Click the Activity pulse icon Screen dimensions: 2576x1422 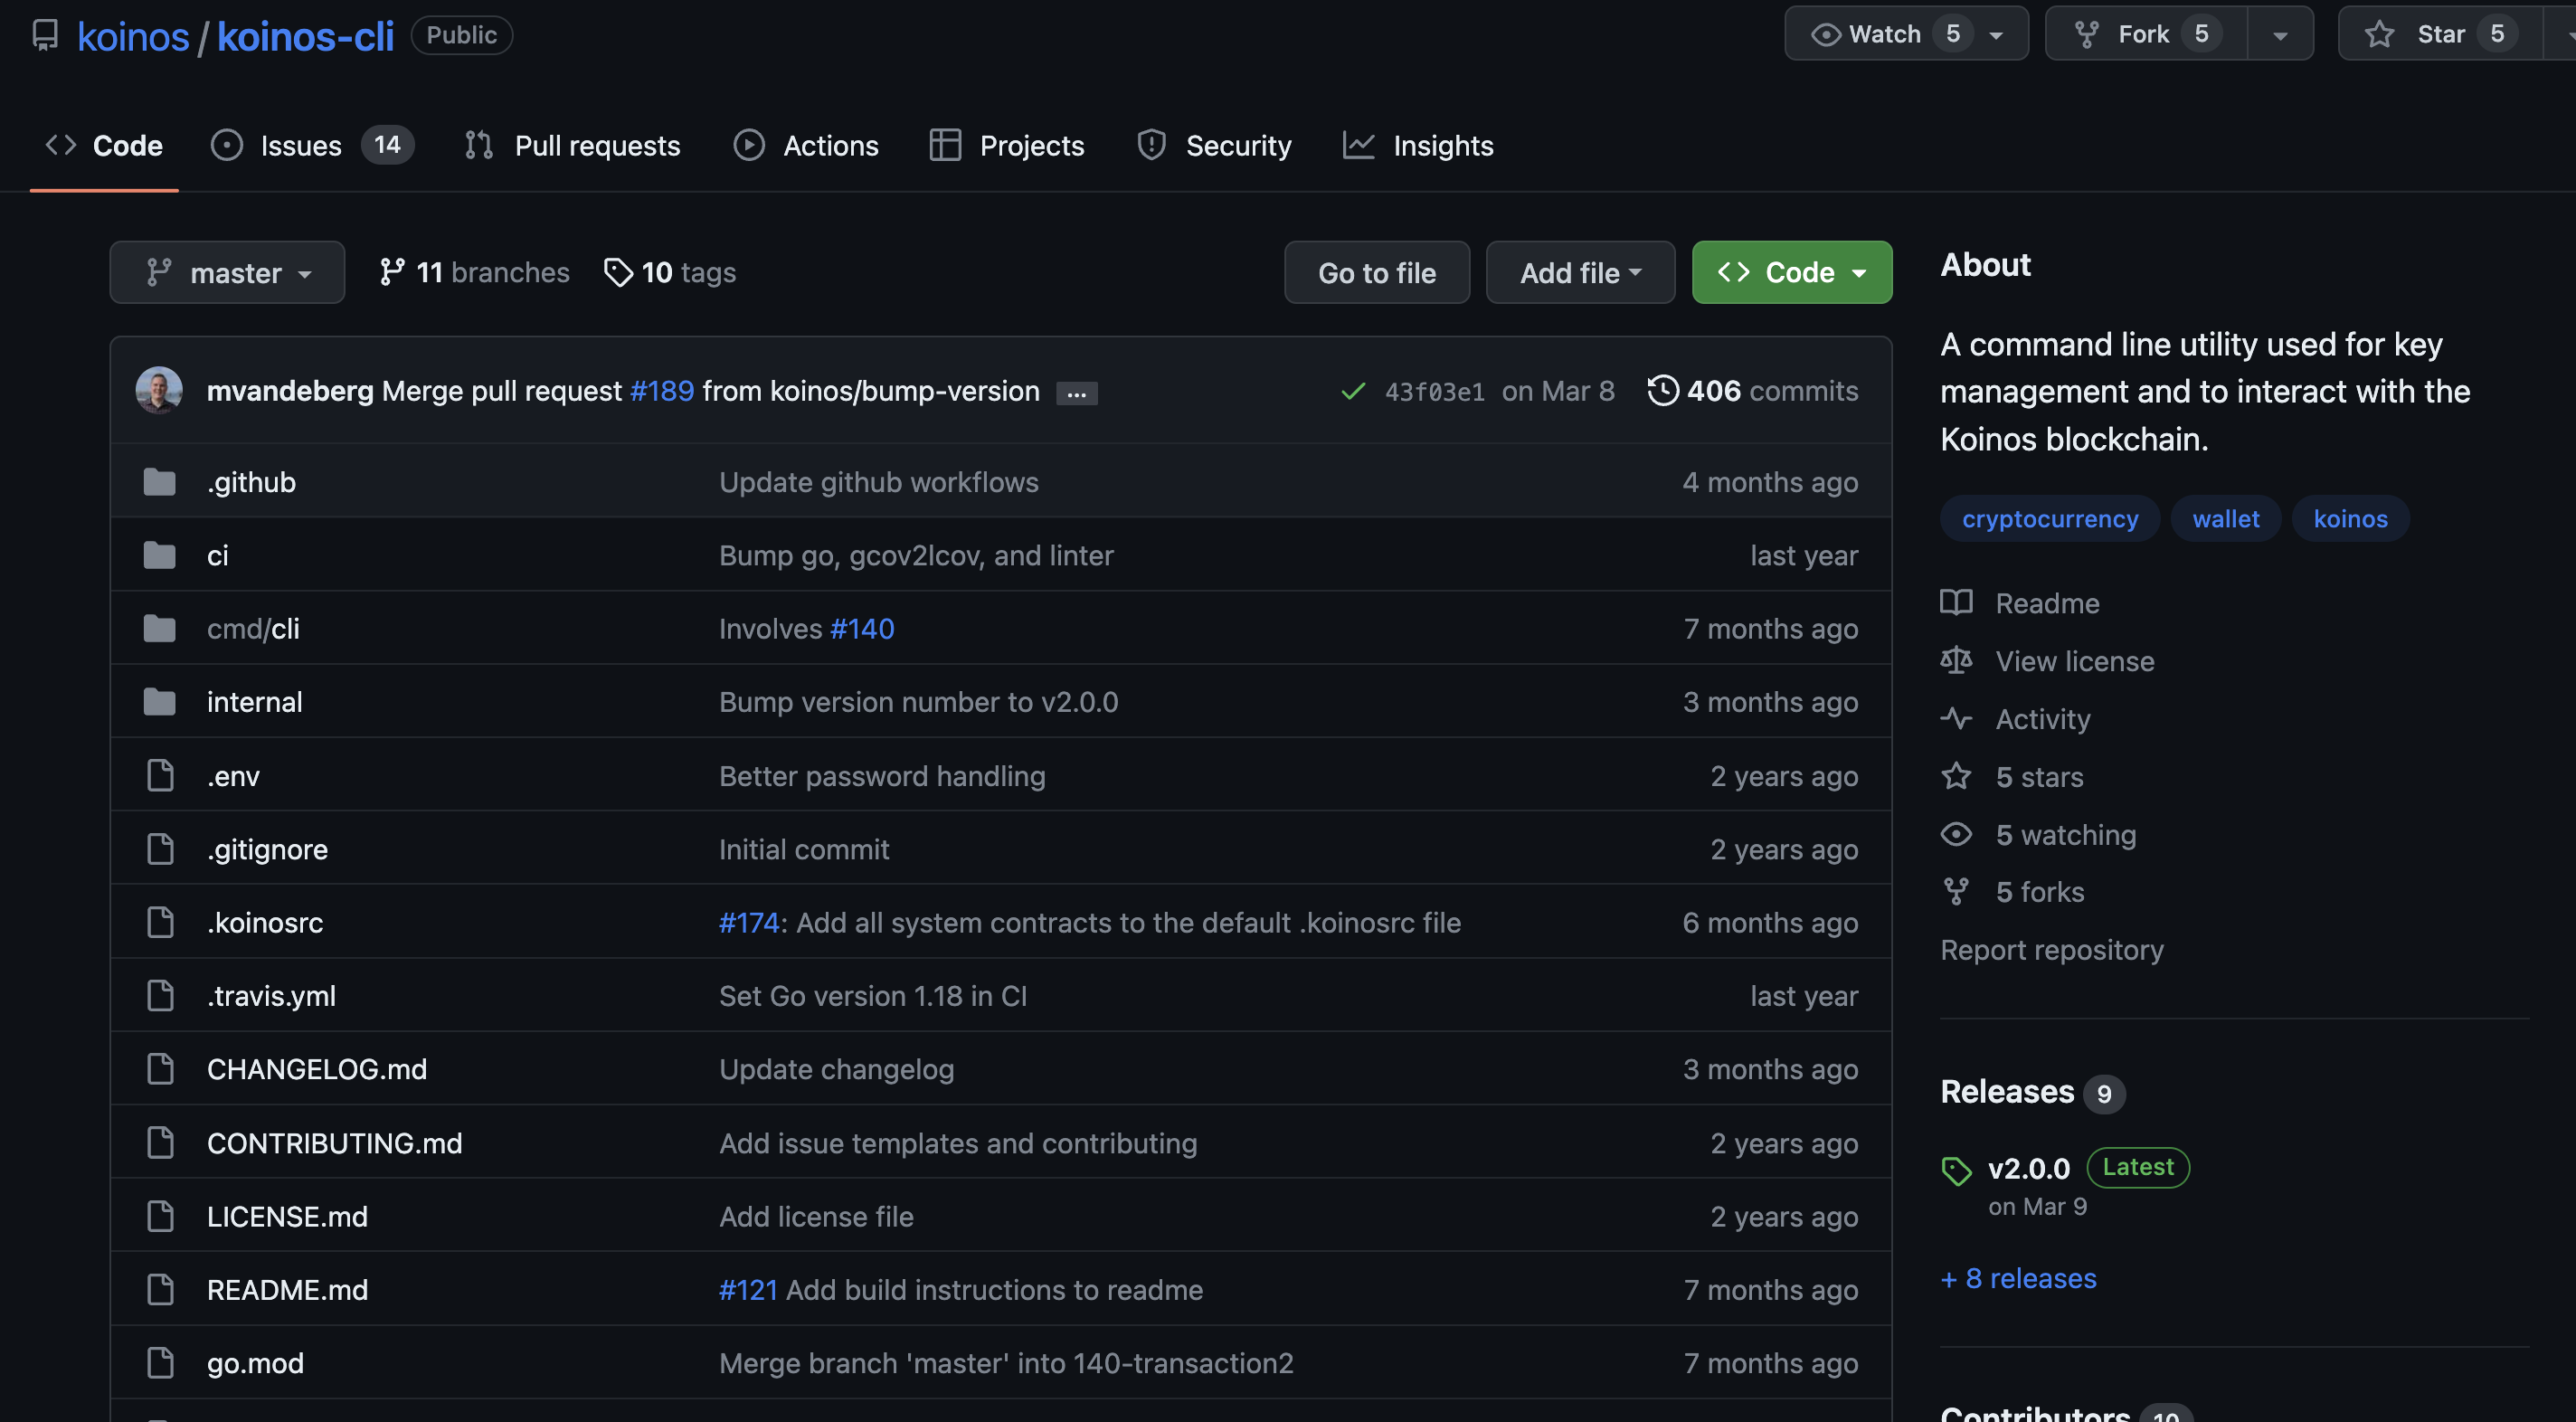point(1956,719)
